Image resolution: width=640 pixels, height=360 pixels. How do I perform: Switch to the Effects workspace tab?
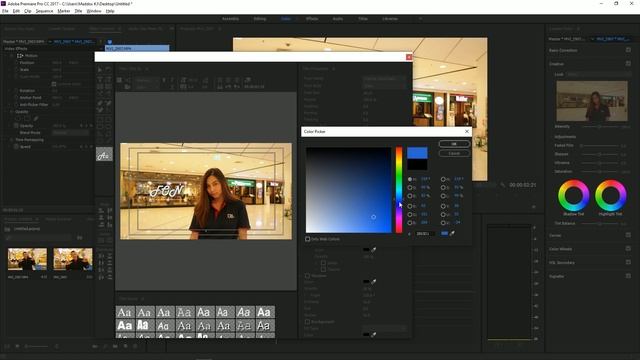(312, 19)
